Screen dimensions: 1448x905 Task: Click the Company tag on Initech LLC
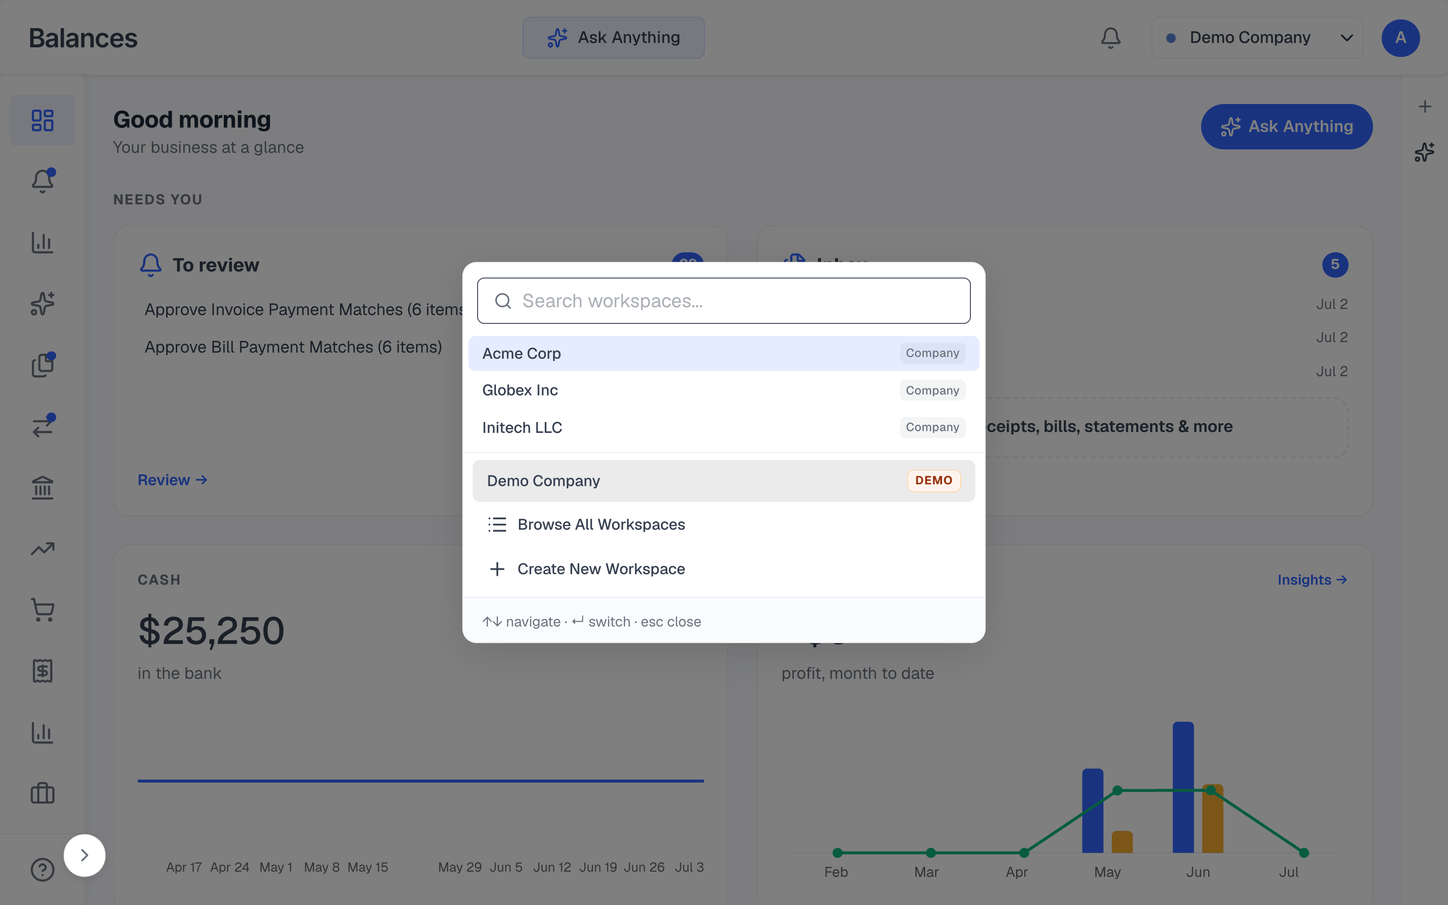tap(932, 428)
